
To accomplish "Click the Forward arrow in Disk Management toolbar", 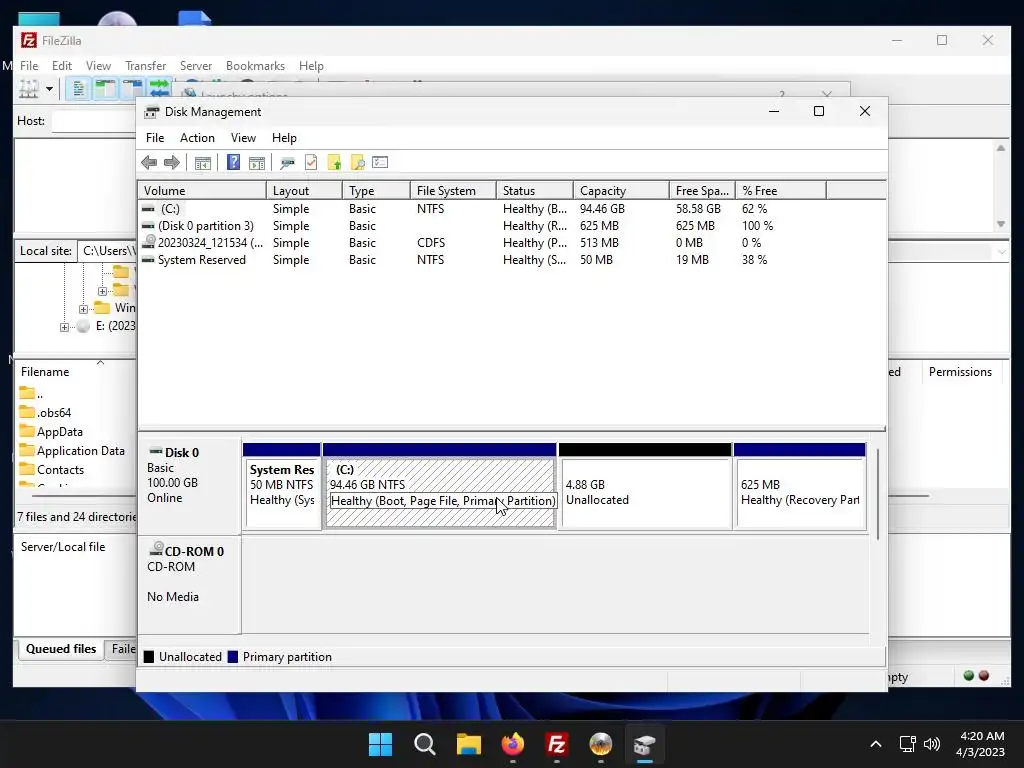I will point(172,163).
